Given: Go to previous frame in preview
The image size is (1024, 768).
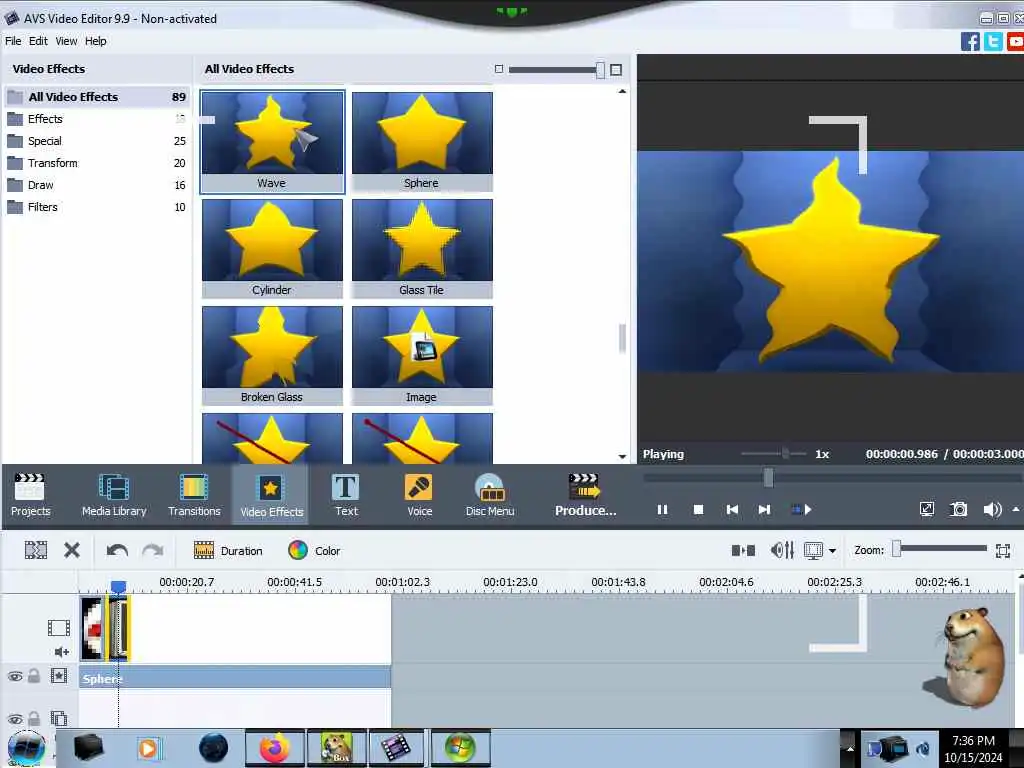Looking at the screenshot, I should 732,509.
